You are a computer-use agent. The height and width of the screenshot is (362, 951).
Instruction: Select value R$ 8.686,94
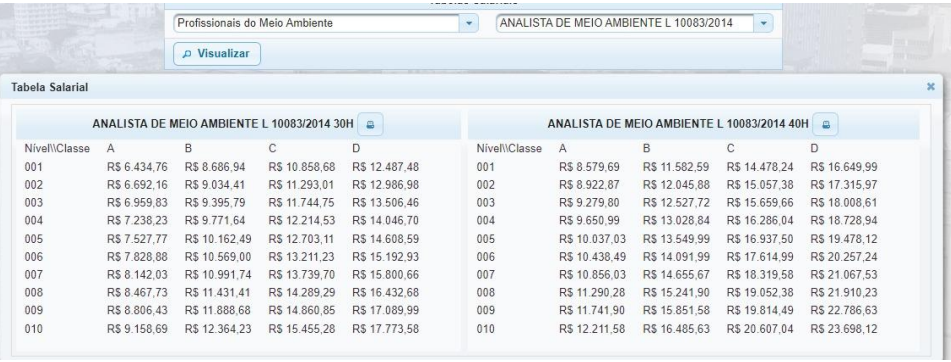pyautogui.click(x=215, y=167)
